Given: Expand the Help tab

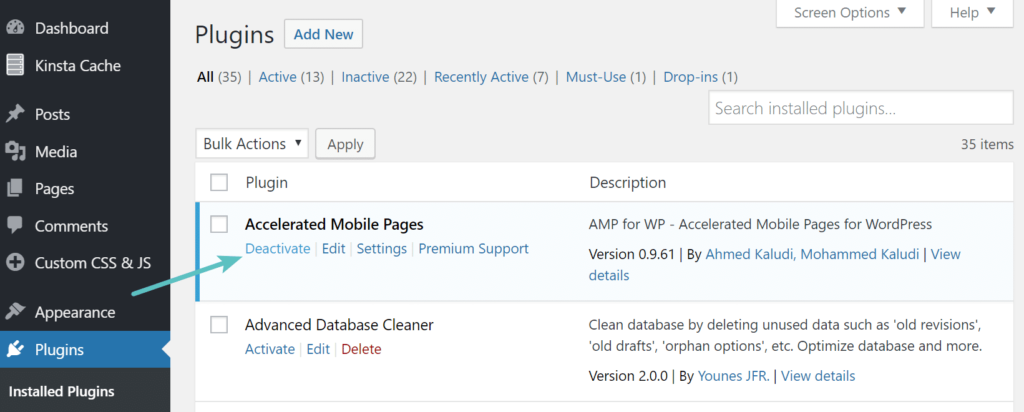Looking at the screenshot, I should coord(972,13).
